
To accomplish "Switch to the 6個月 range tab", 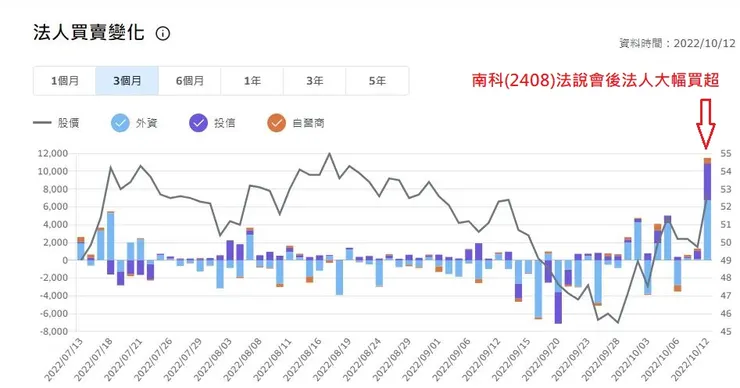I will tap(190, 81).
